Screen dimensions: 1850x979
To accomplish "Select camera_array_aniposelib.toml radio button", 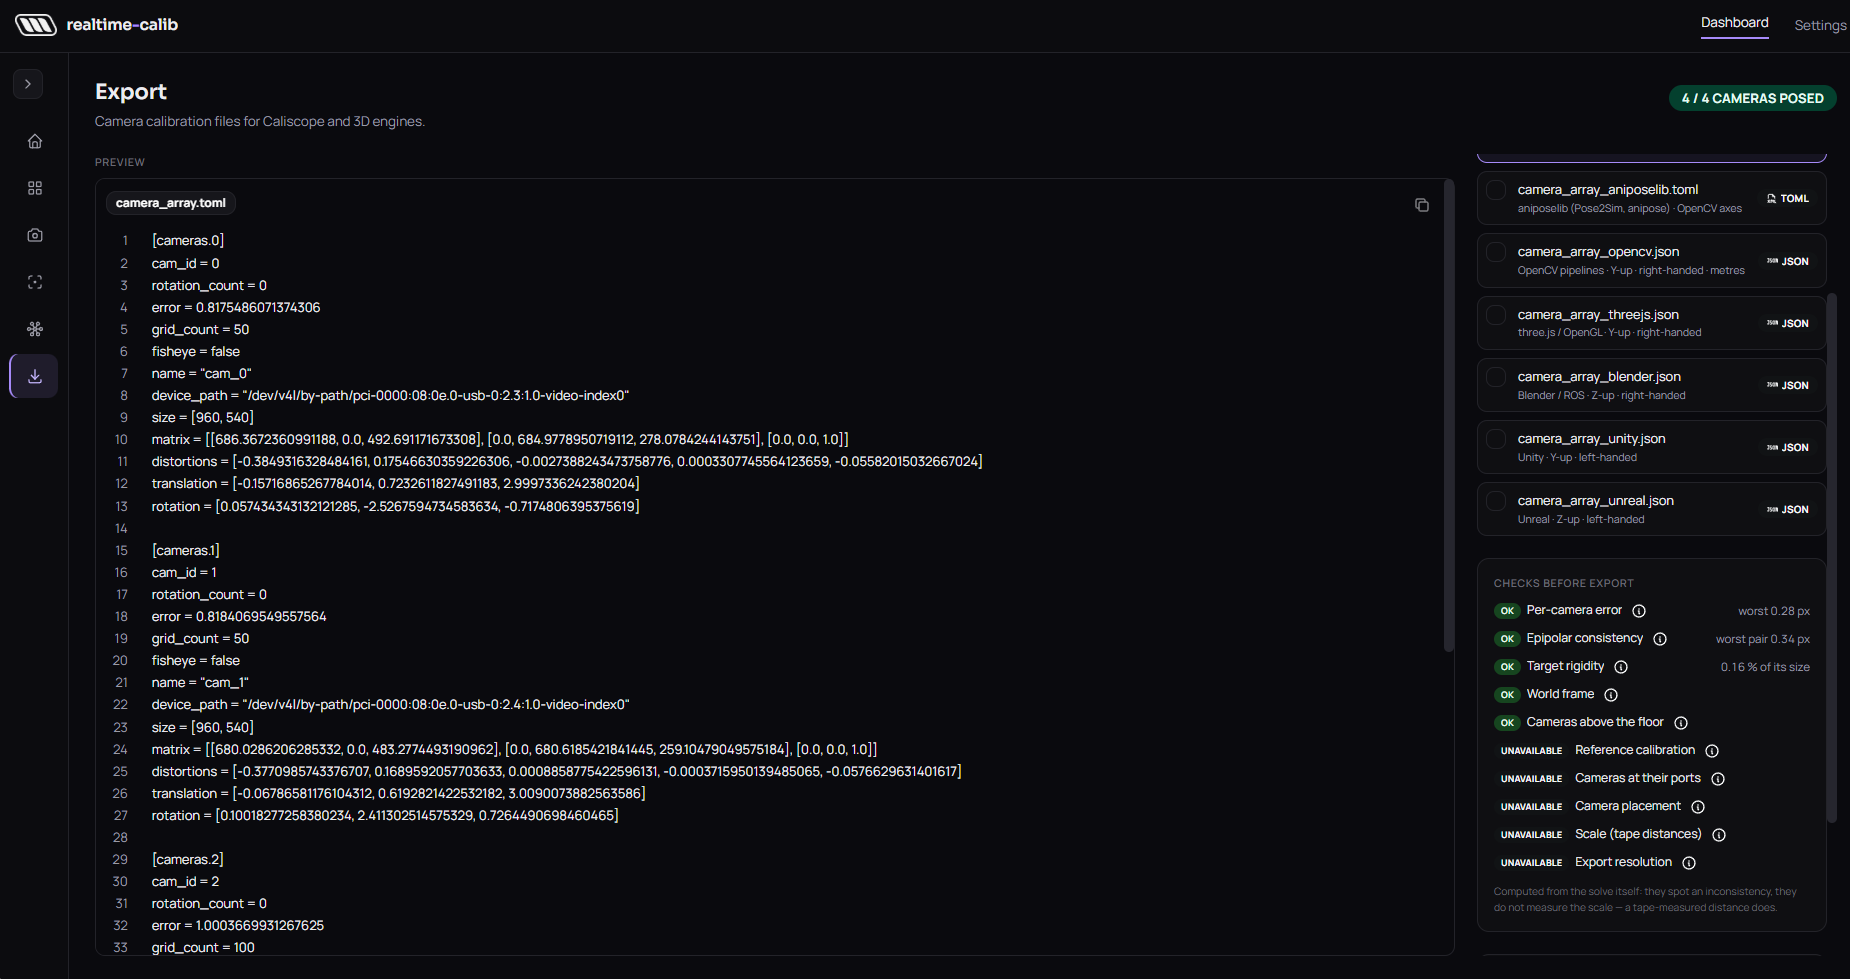I will point(1496,190).
